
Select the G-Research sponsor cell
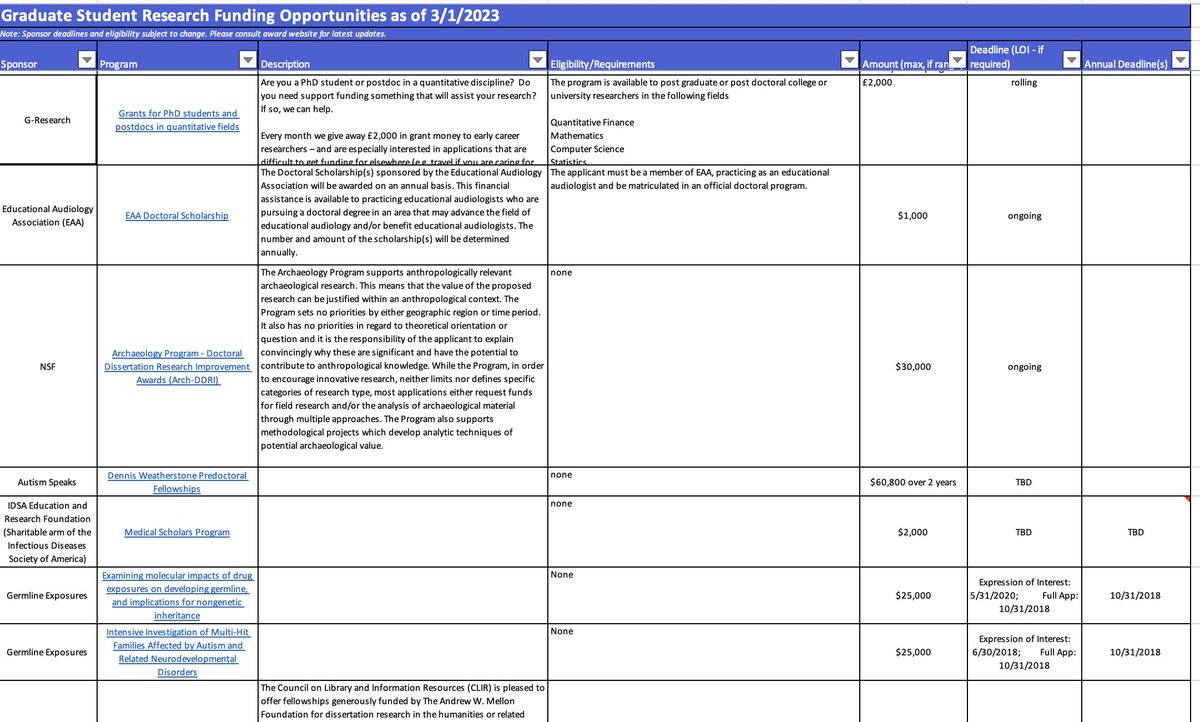pyautogui.click(x=47, y=120)
